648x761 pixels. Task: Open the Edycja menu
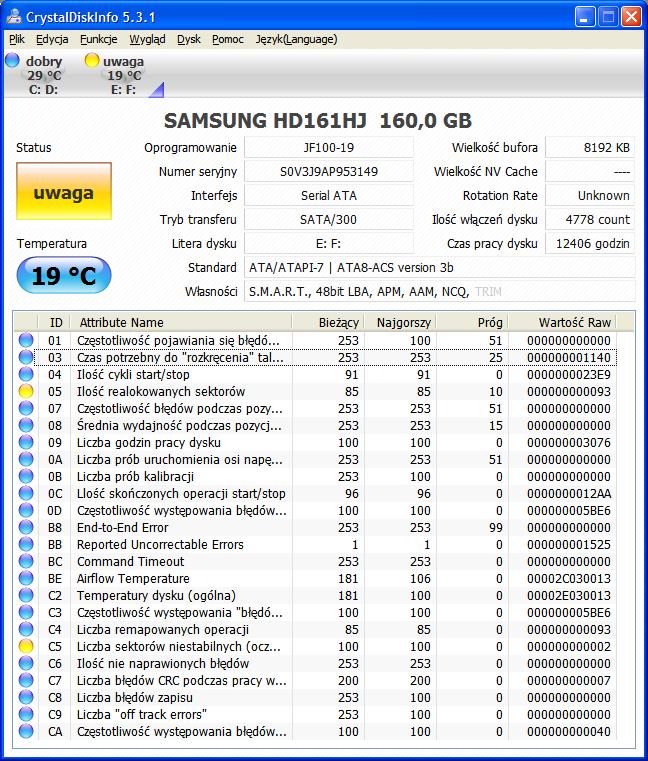click(x=52, y=39)
